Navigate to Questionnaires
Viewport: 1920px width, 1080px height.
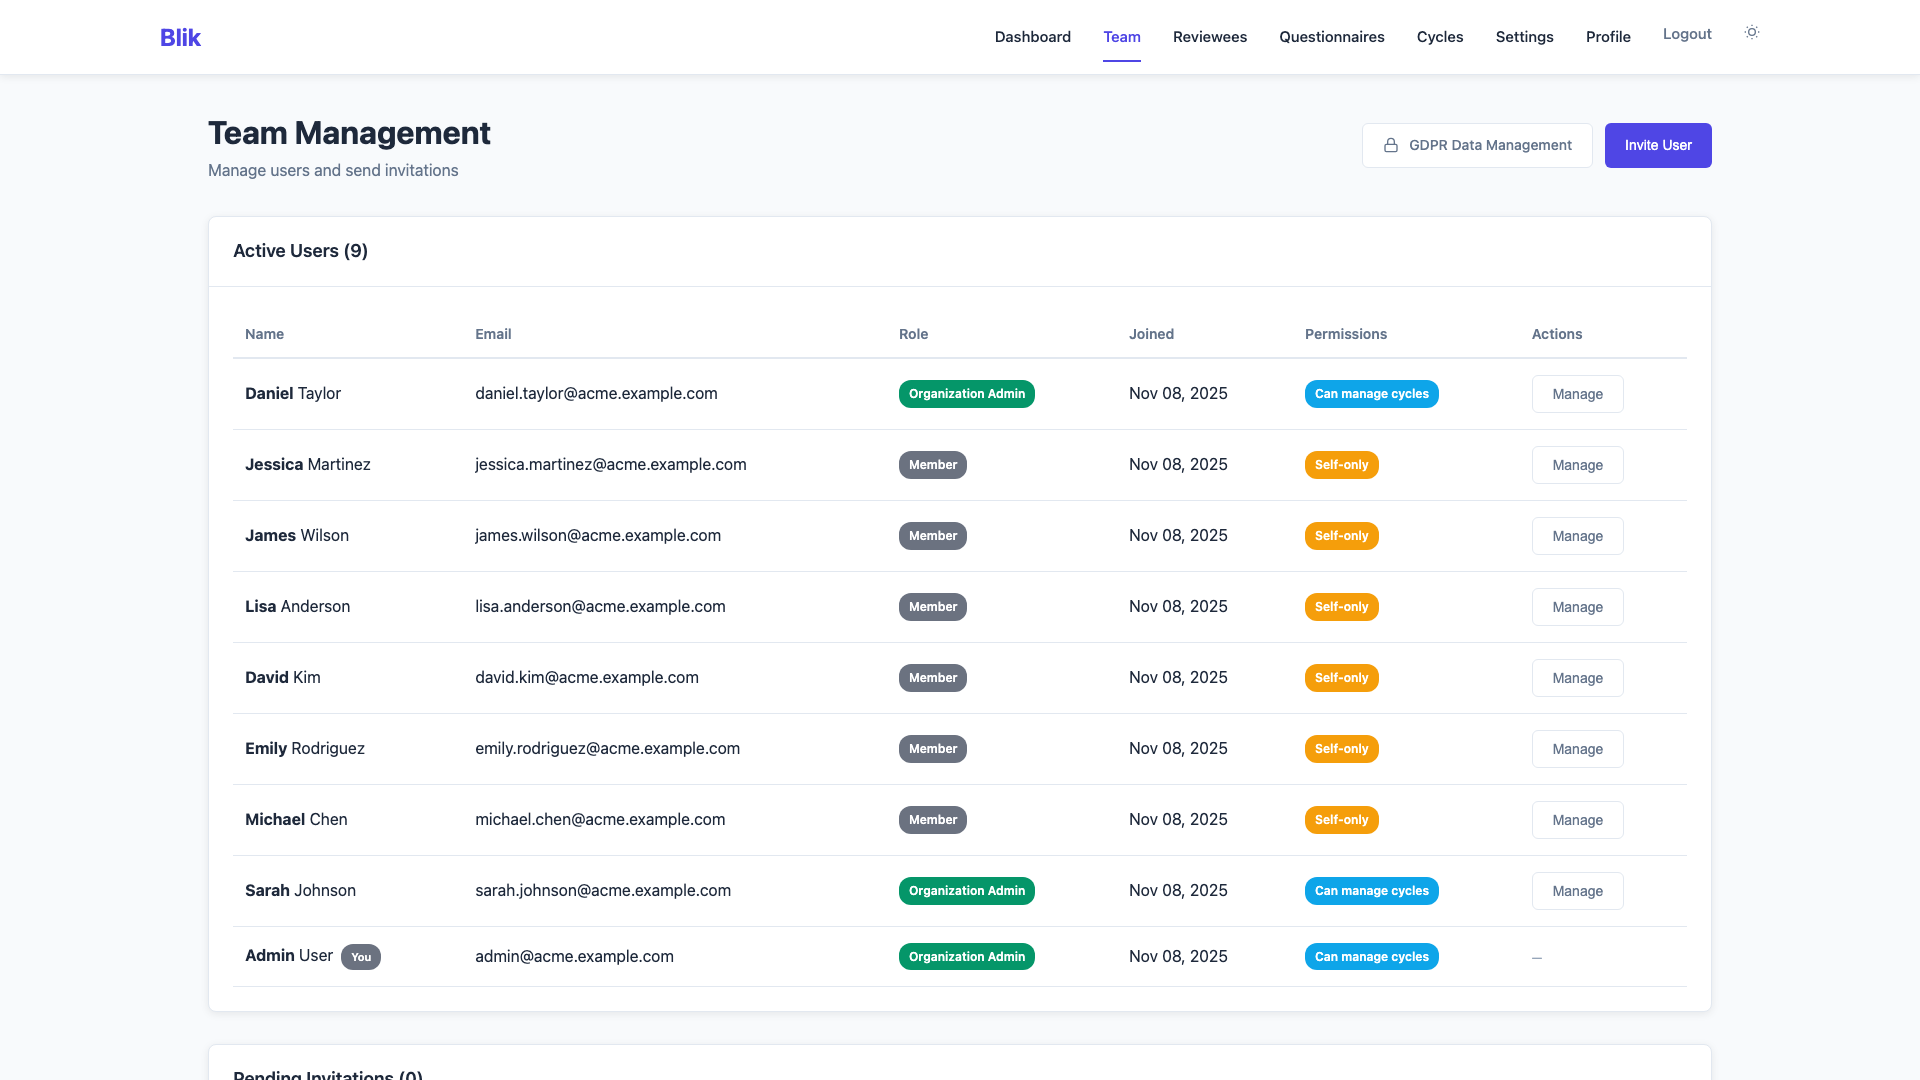pos(1331,37)
